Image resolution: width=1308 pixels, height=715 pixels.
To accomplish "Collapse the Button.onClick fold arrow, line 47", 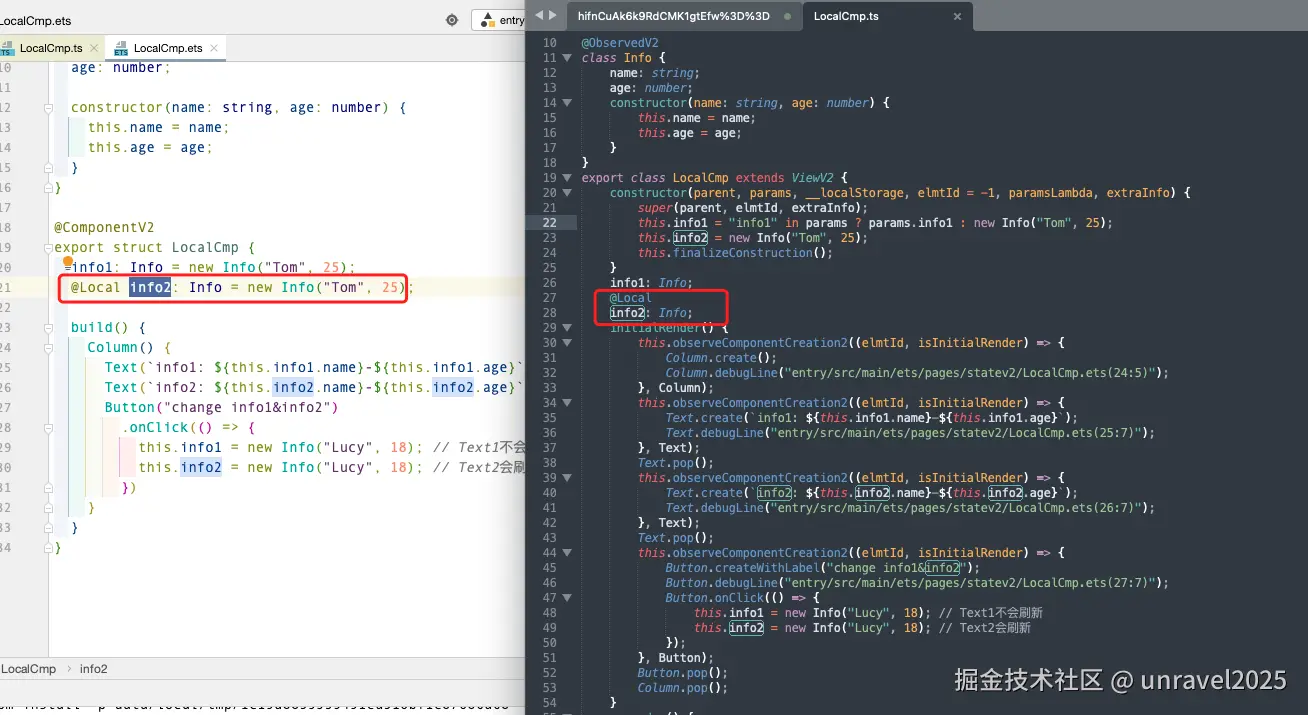I will pyautogui.click(x=567, y=598).
